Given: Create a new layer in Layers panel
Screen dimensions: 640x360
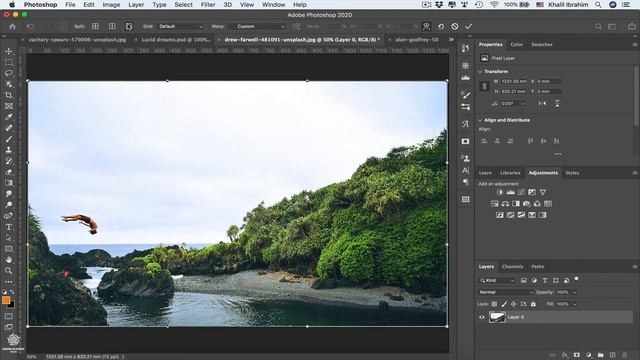Looking at the screenshot, I should 612,355.
